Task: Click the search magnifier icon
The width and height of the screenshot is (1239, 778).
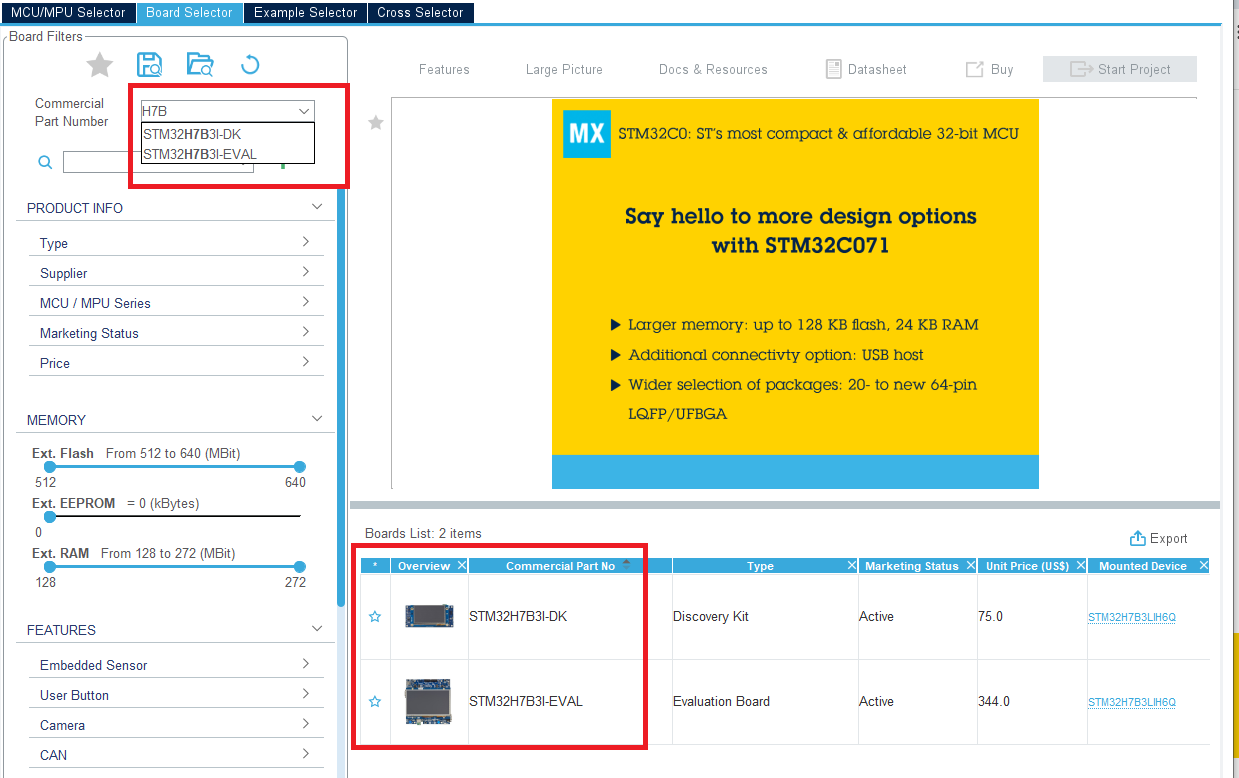Action: click(43, 161)
